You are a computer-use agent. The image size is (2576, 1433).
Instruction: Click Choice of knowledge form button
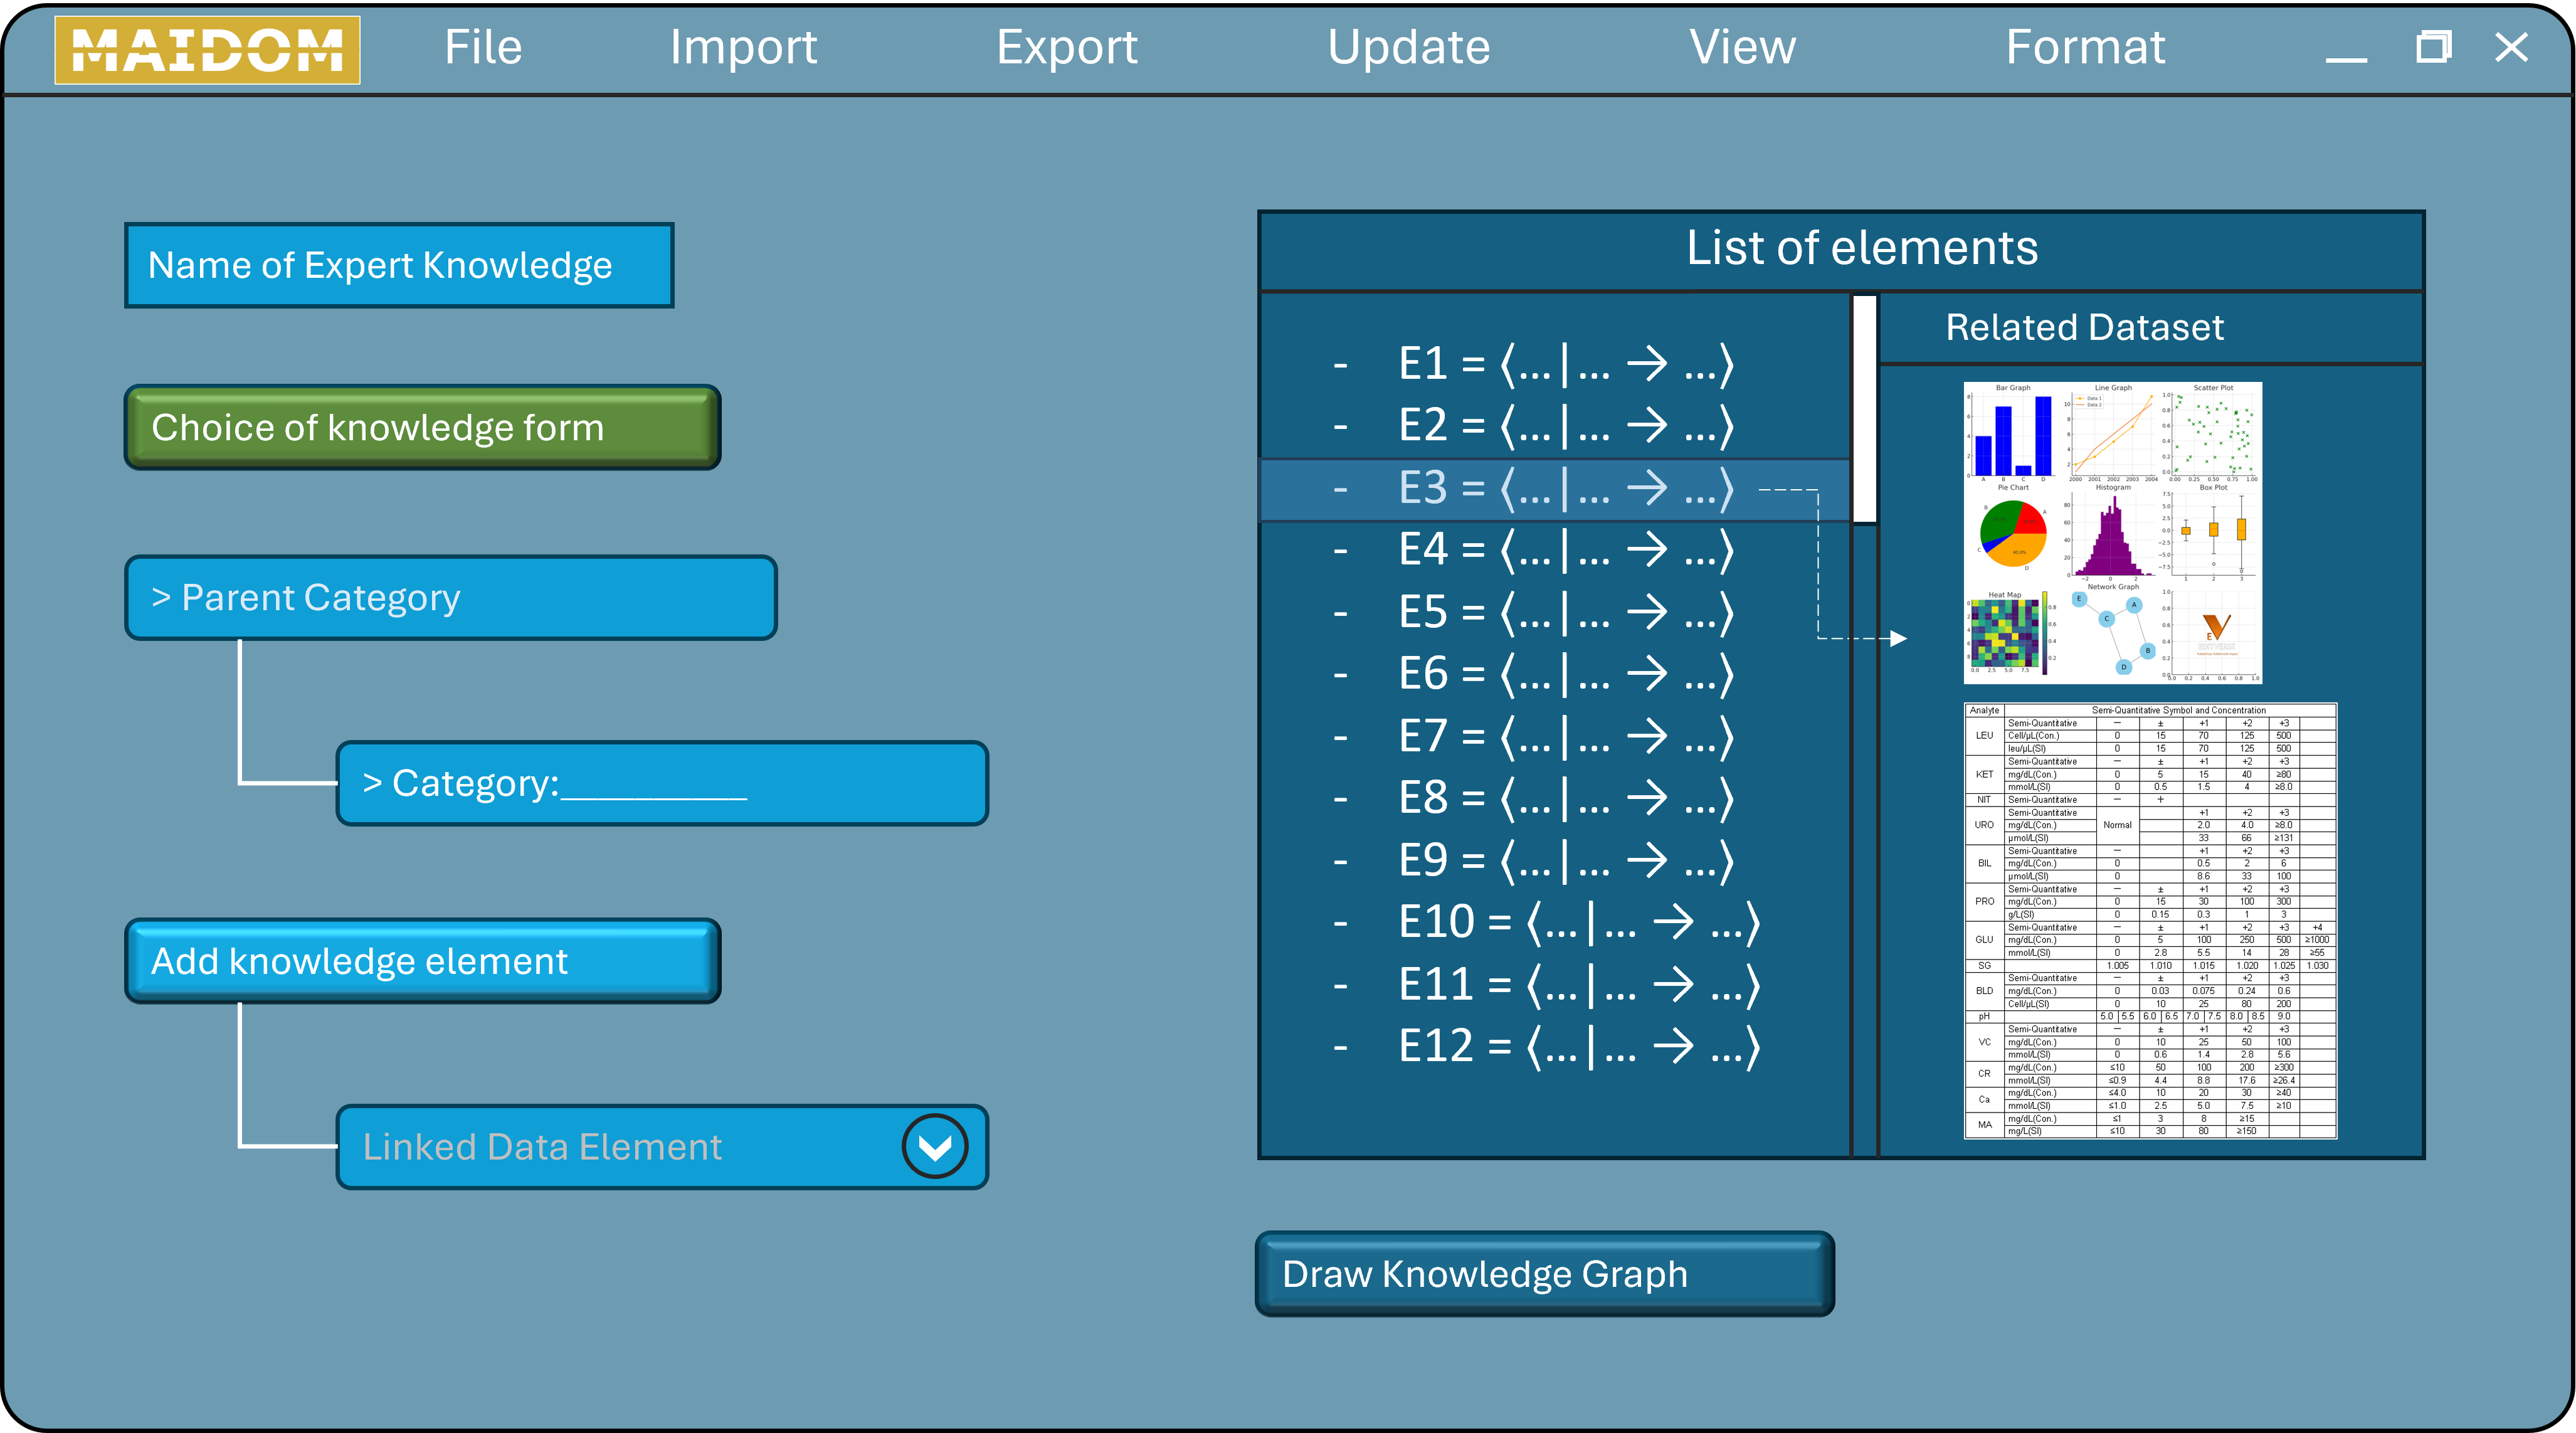pos(422,427)
